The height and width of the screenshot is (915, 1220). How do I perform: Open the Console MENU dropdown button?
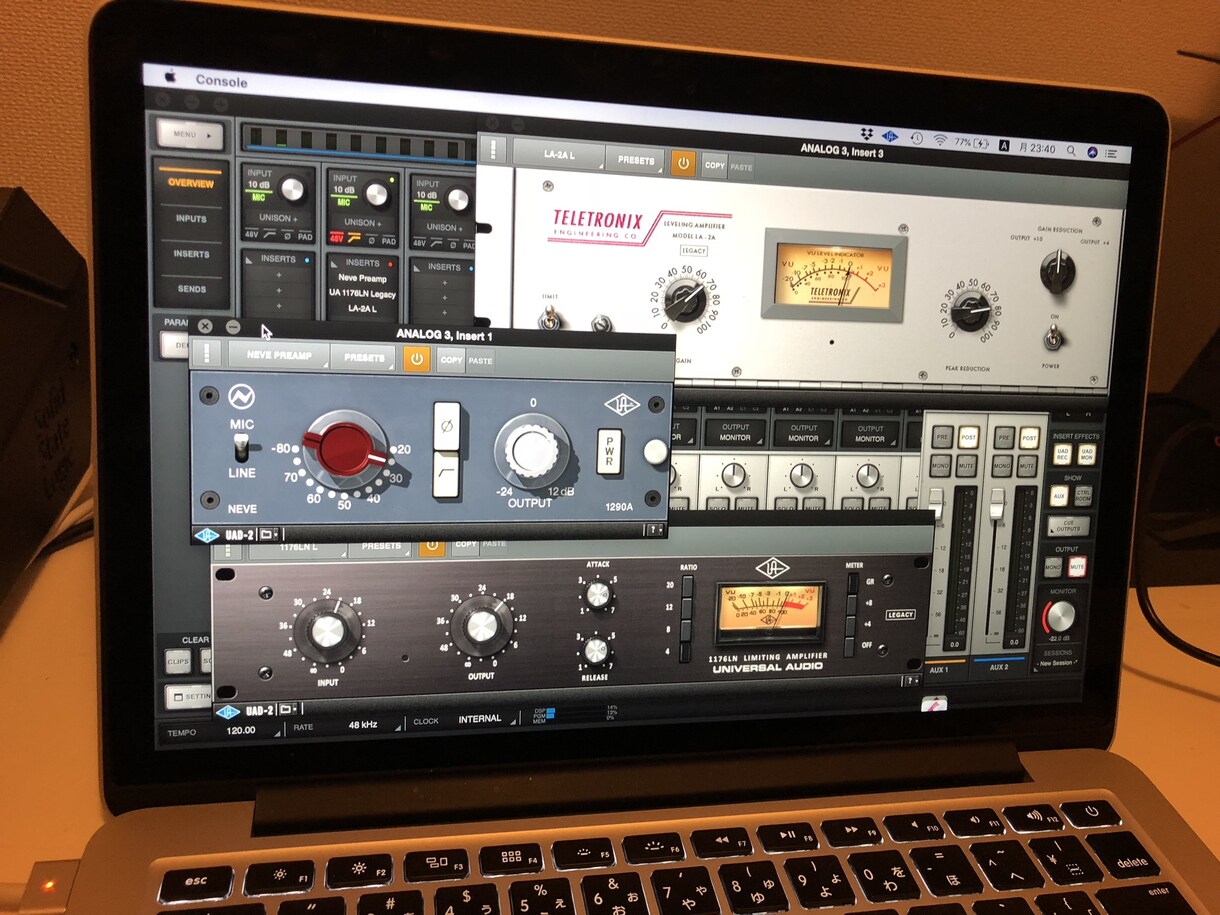point(188,133)
